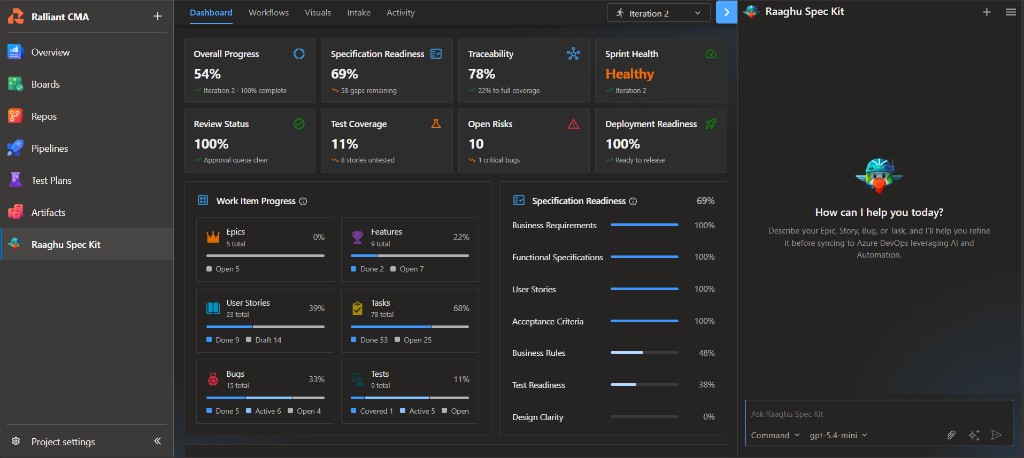Switch to the Intake tab
The width and height of the screenshot is (1024, 458).
359,12
